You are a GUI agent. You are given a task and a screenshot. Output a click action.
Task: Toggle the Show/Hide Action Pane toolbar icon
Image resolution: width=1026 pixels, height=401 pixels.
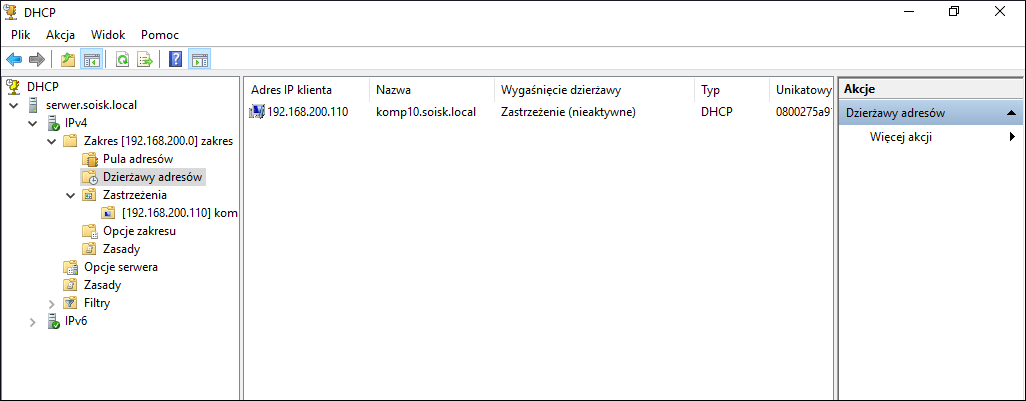pos(199,60)
